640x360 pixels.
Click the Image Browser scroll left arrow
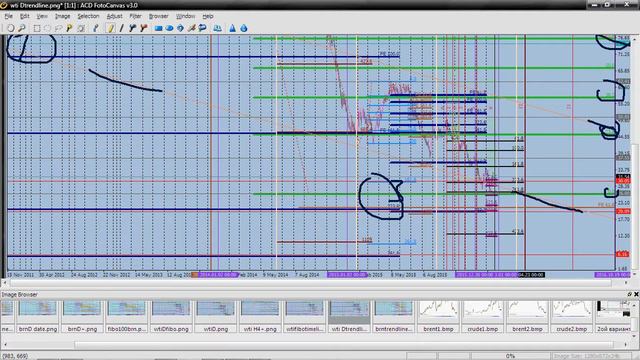pyautogui.click(x=4, y=345)
